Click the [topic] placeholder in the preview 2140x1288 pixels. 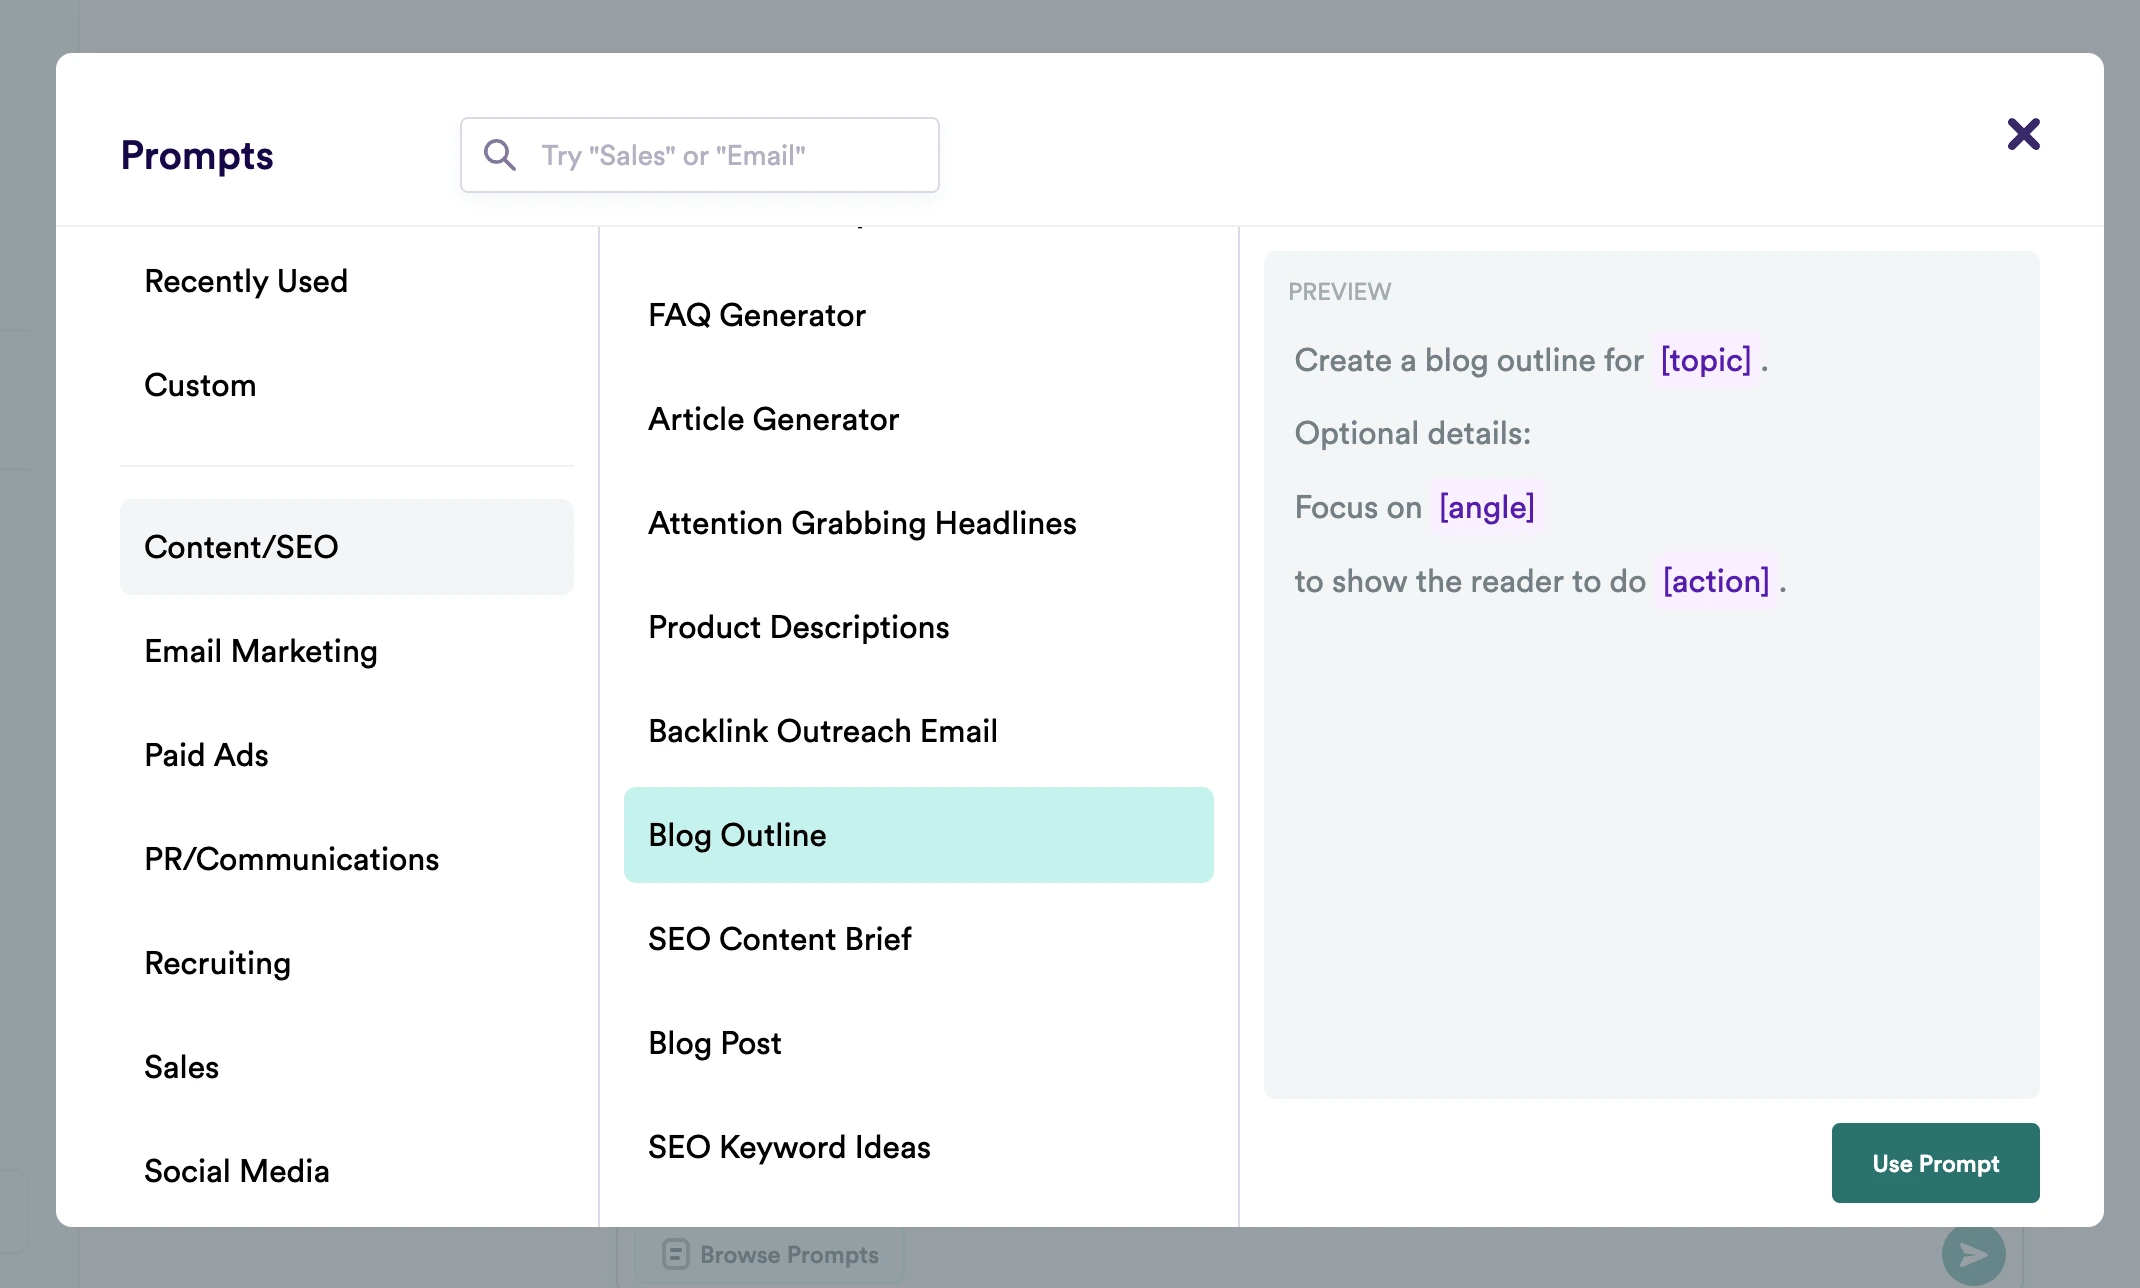1705,361
